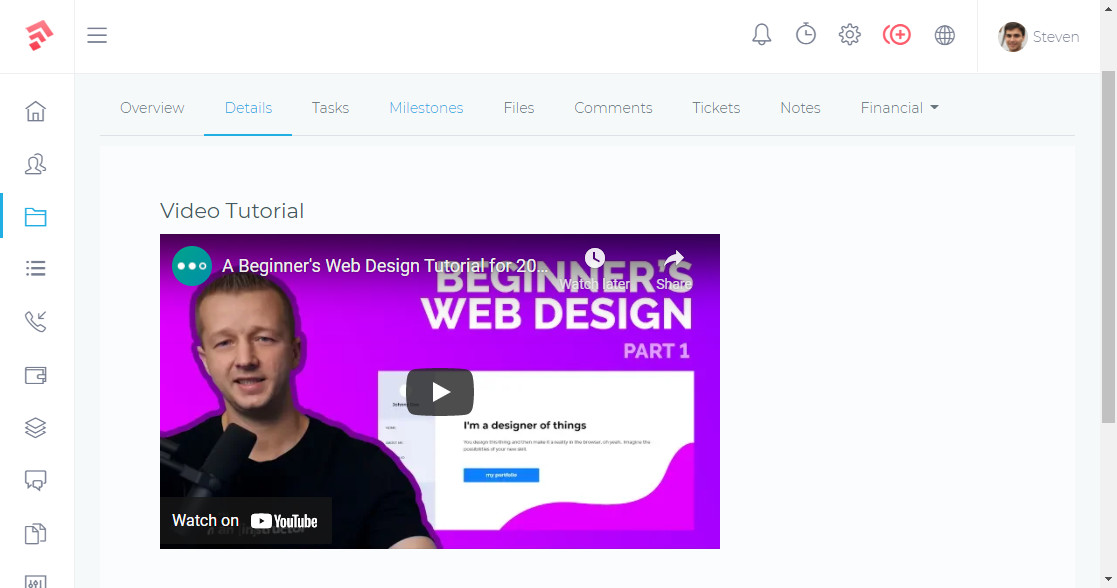Open the projects folder icon in sidebar
The image size is (1117, 588).
click(36, 217)
